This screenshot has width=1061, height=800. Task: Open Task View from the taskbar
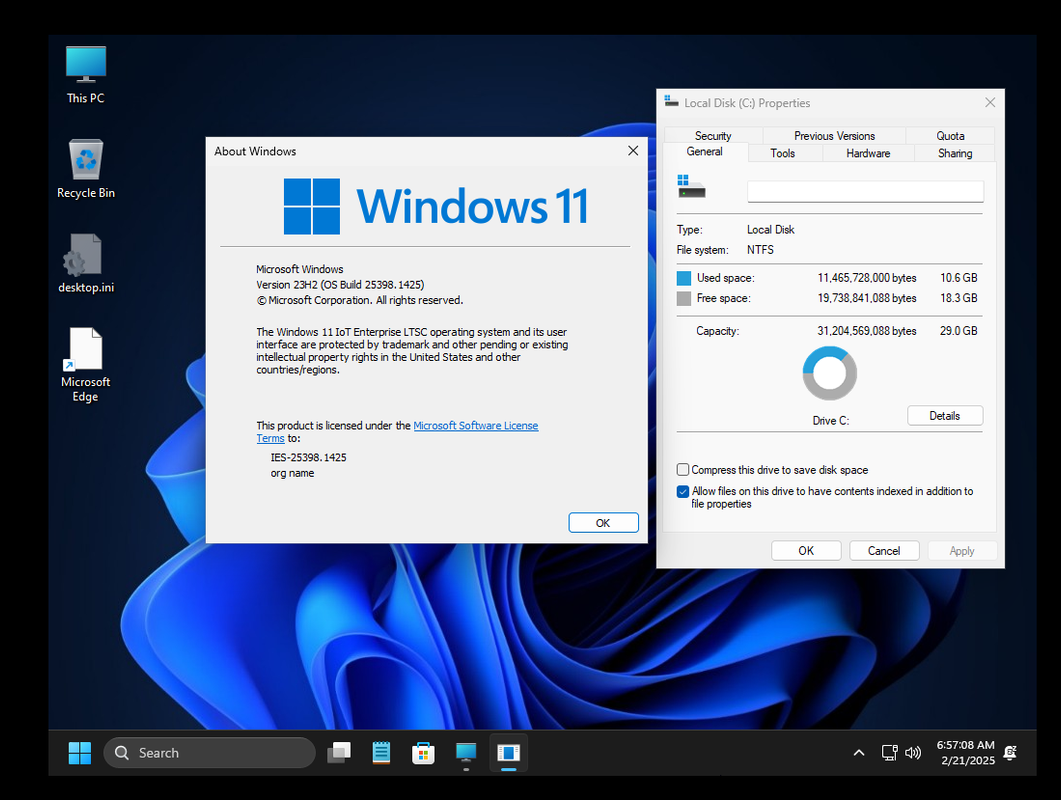point(339,753)
